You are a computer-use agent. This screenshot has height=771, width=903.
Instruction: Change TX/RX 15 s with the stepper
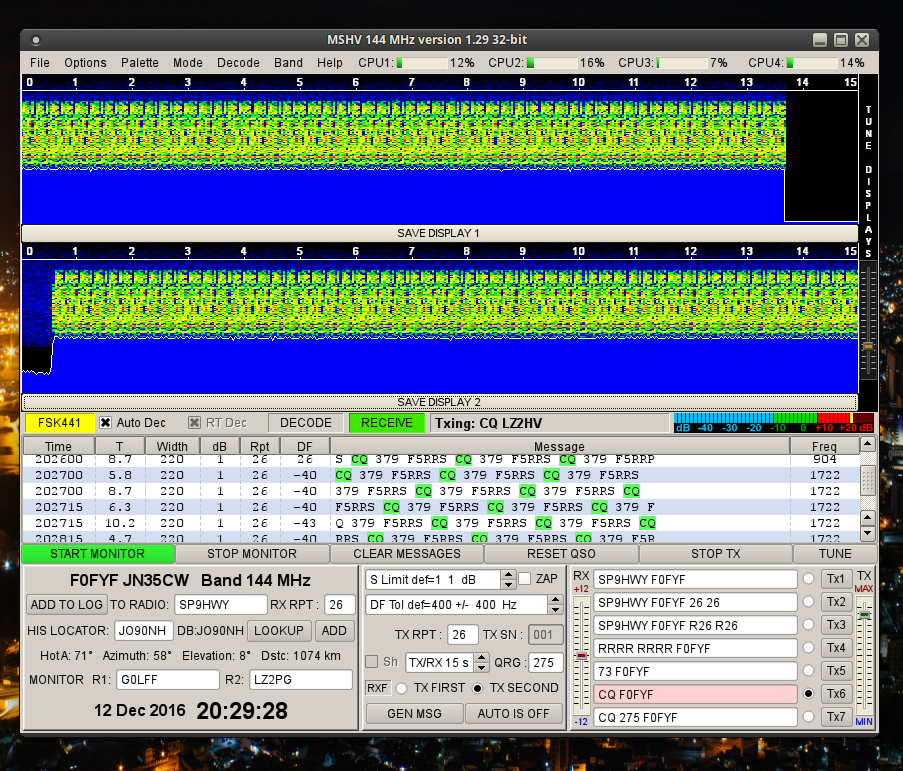point(482,662)
